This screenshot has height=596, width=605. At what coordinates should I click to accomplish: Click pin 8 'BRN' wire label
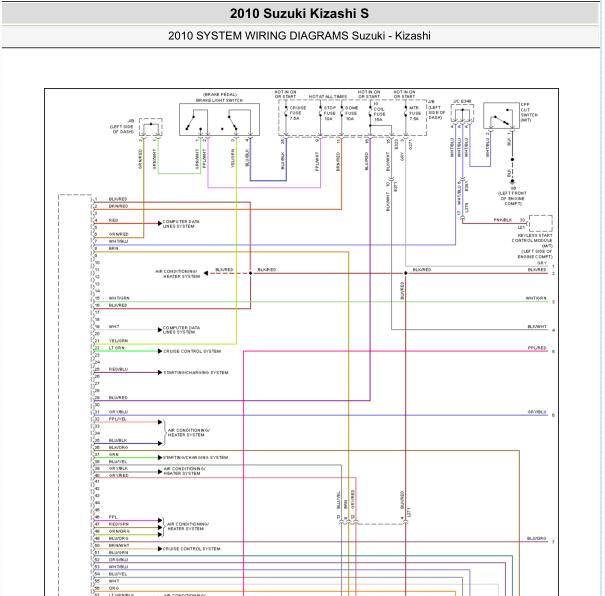[113, 248]
